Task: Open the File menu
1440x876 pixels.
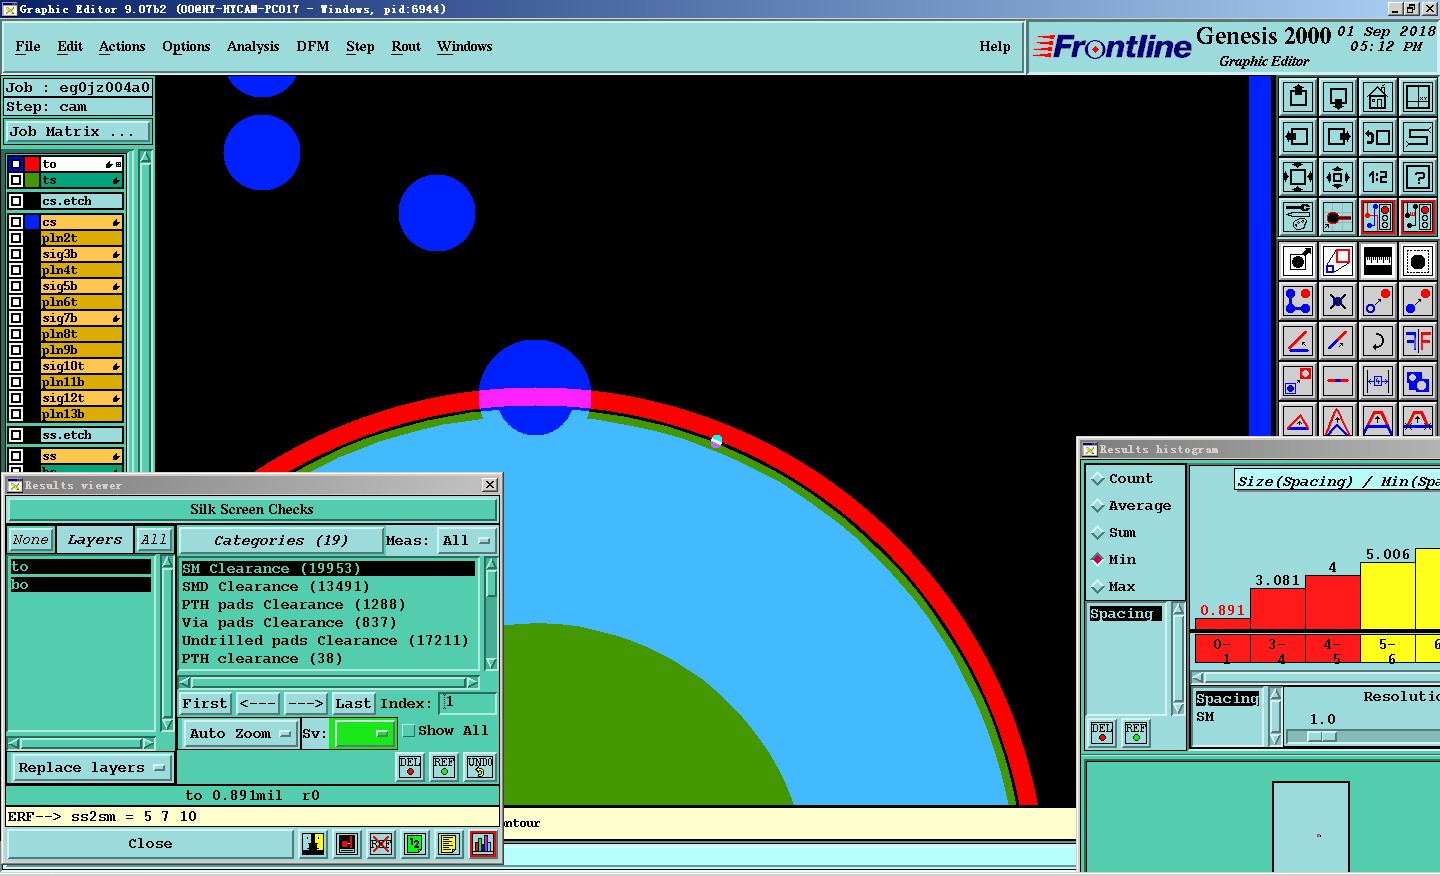Action: 28,47
